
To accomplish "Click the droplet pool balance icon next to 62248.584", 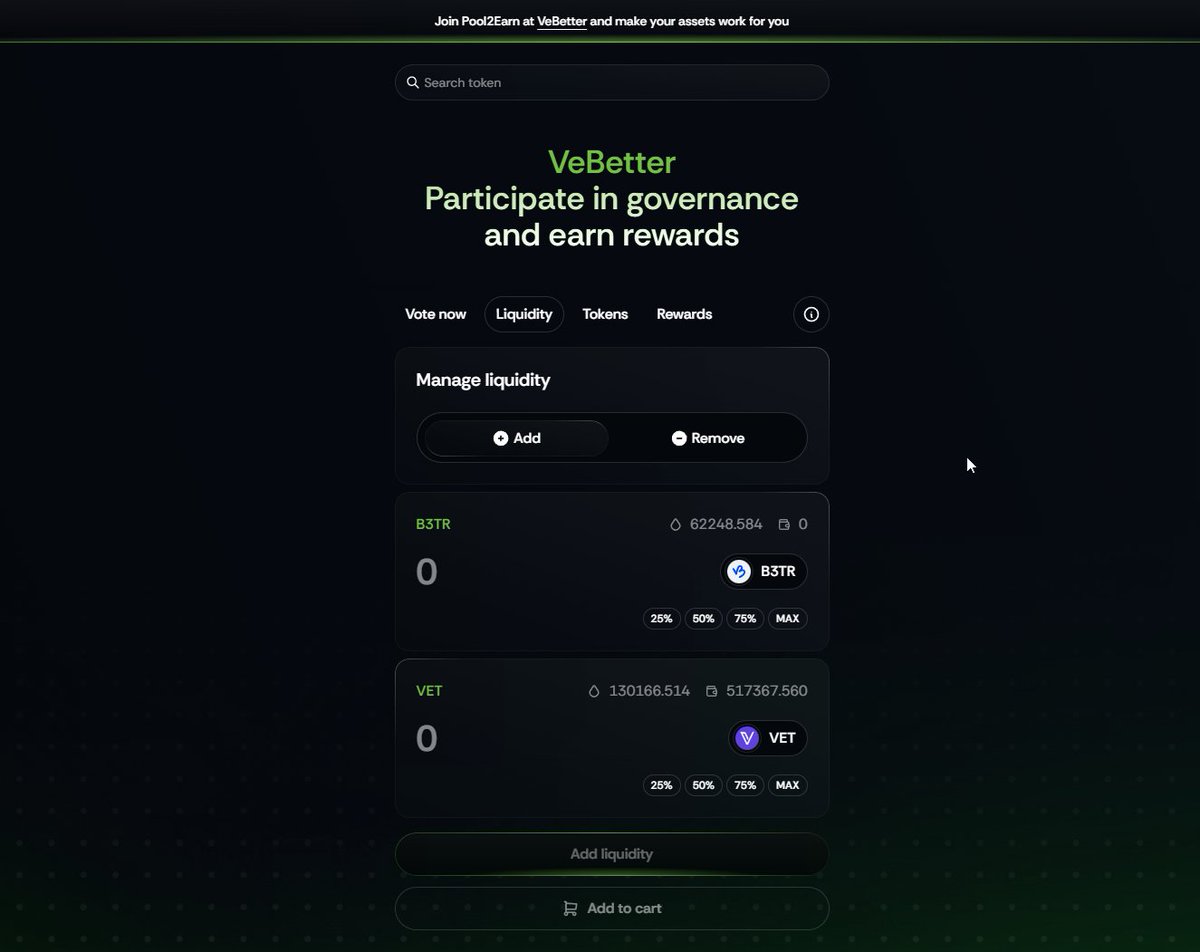I will (x=677, y=524).
